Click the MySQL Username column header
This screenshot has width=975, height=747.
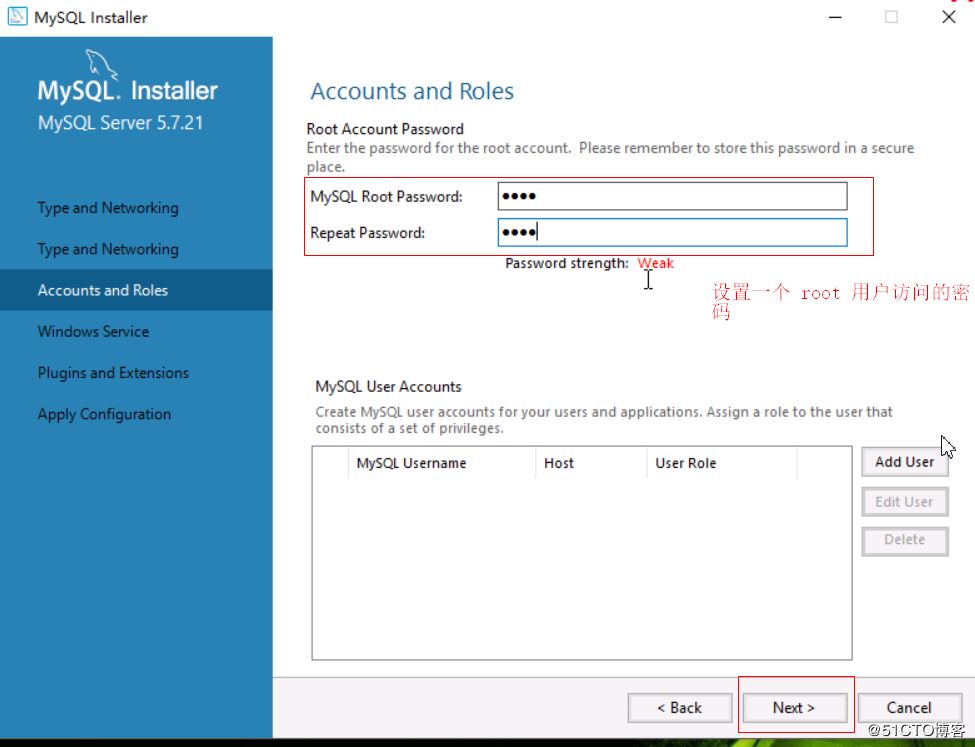[412, 463]
